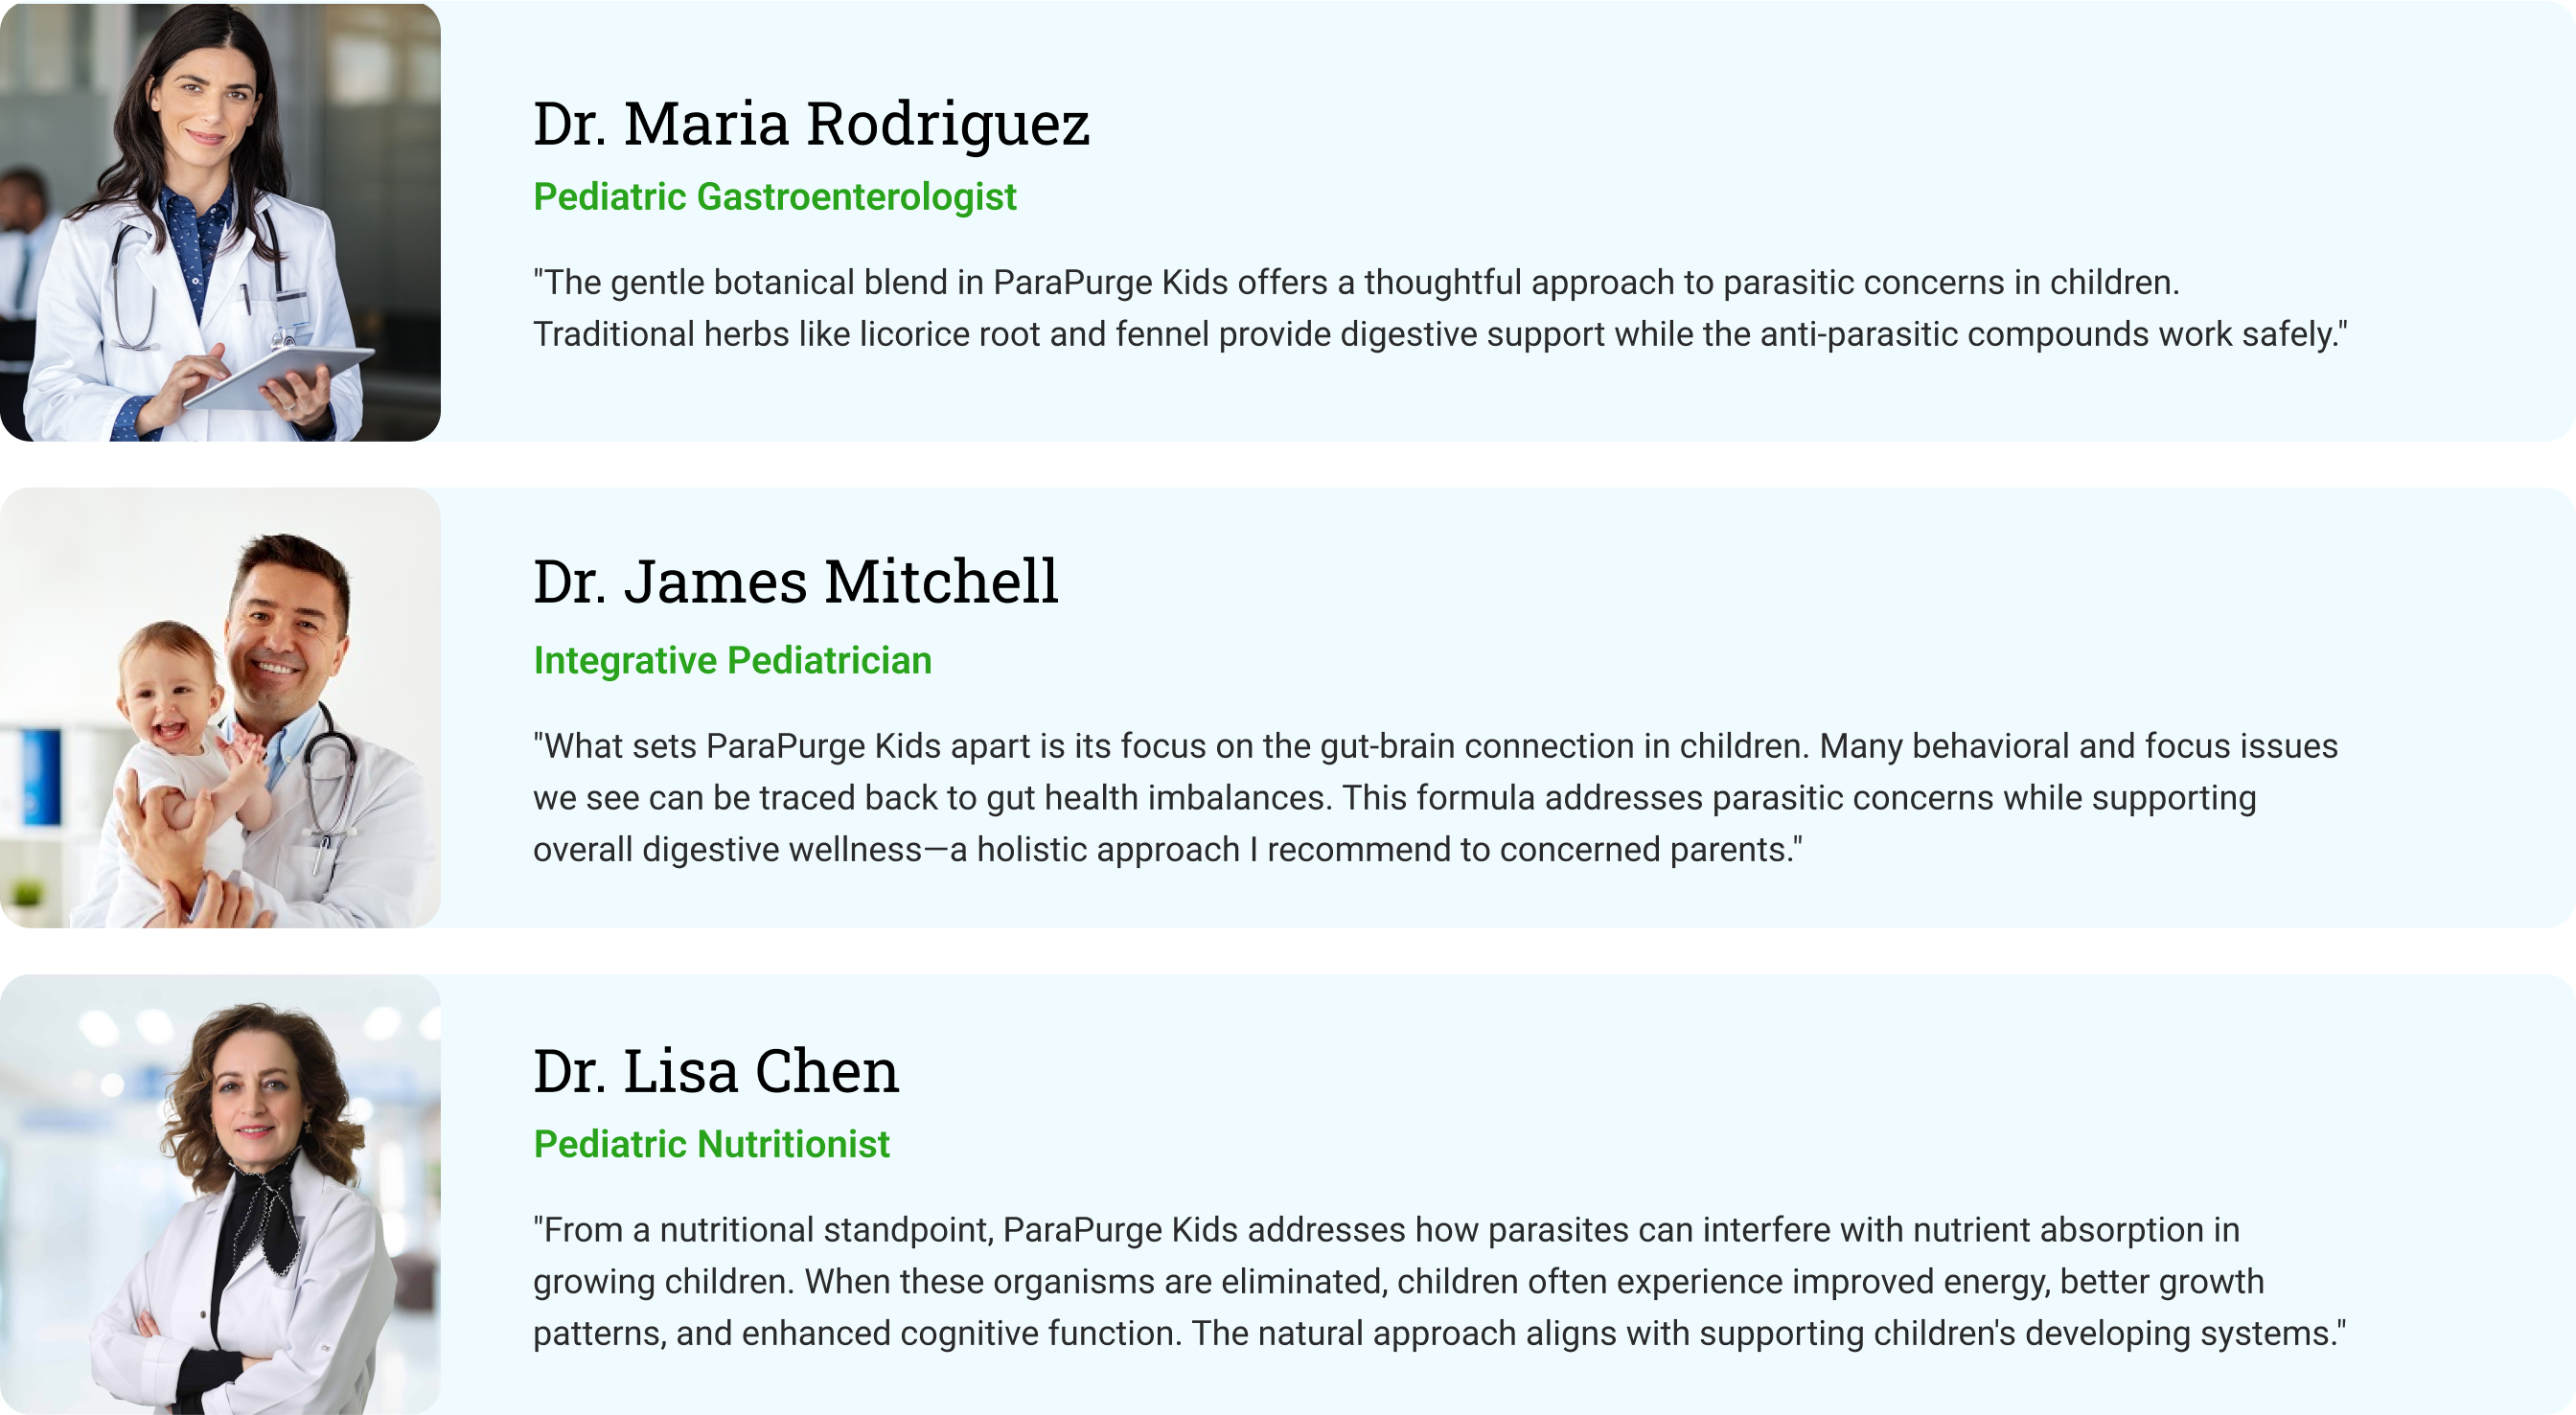Click the "Dr. Maria Rodriguez" name heading
Viewport: 2576px width, 1415px height.
[x=811, y=124]
